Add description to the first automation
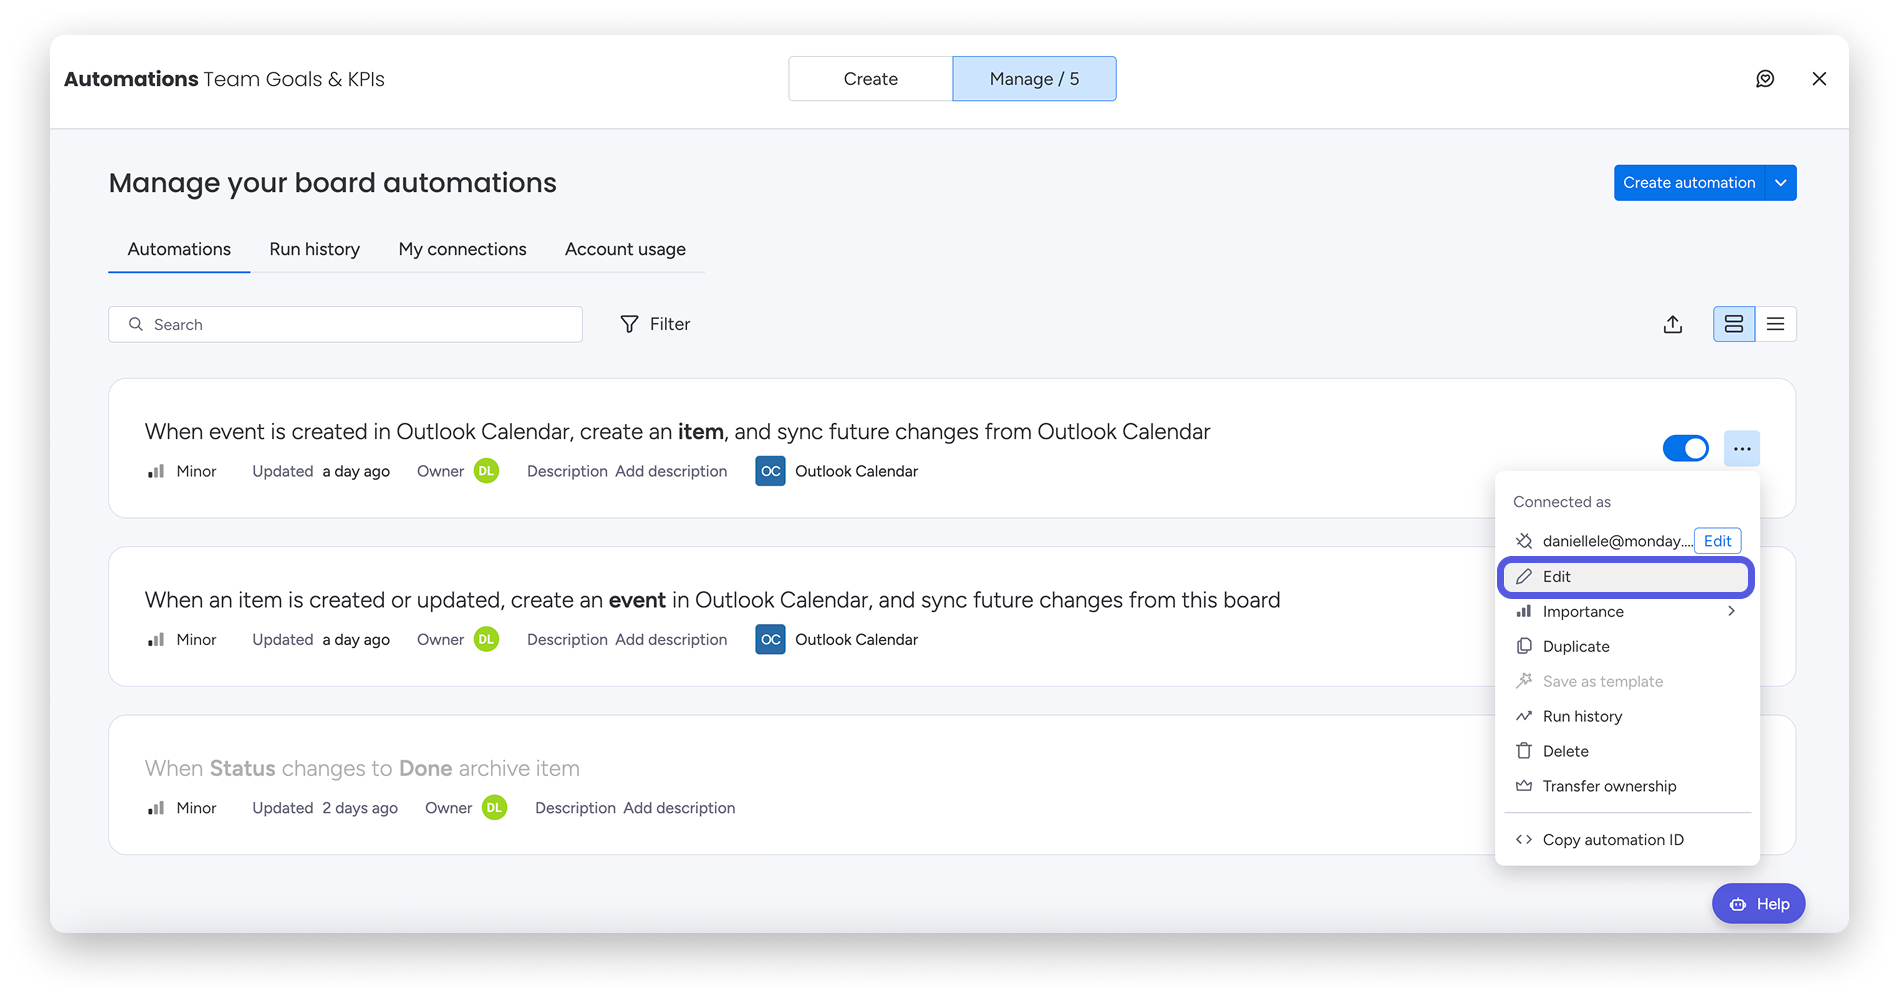Screen dimensions: 1899x998 (x=671, y=471)
